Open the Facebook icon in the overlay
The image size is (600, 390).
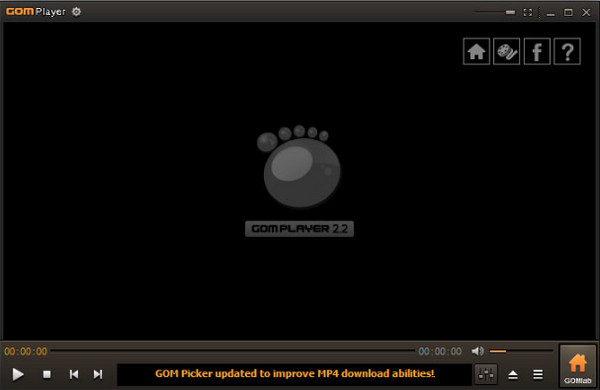click(537, 51)
